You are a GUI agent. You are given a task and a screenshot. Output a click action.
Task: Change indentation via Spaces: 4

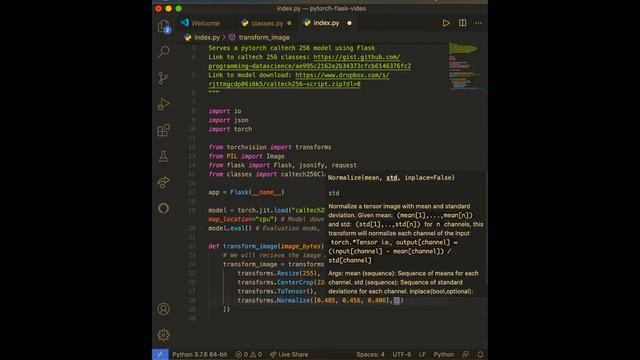coord(370,354)
